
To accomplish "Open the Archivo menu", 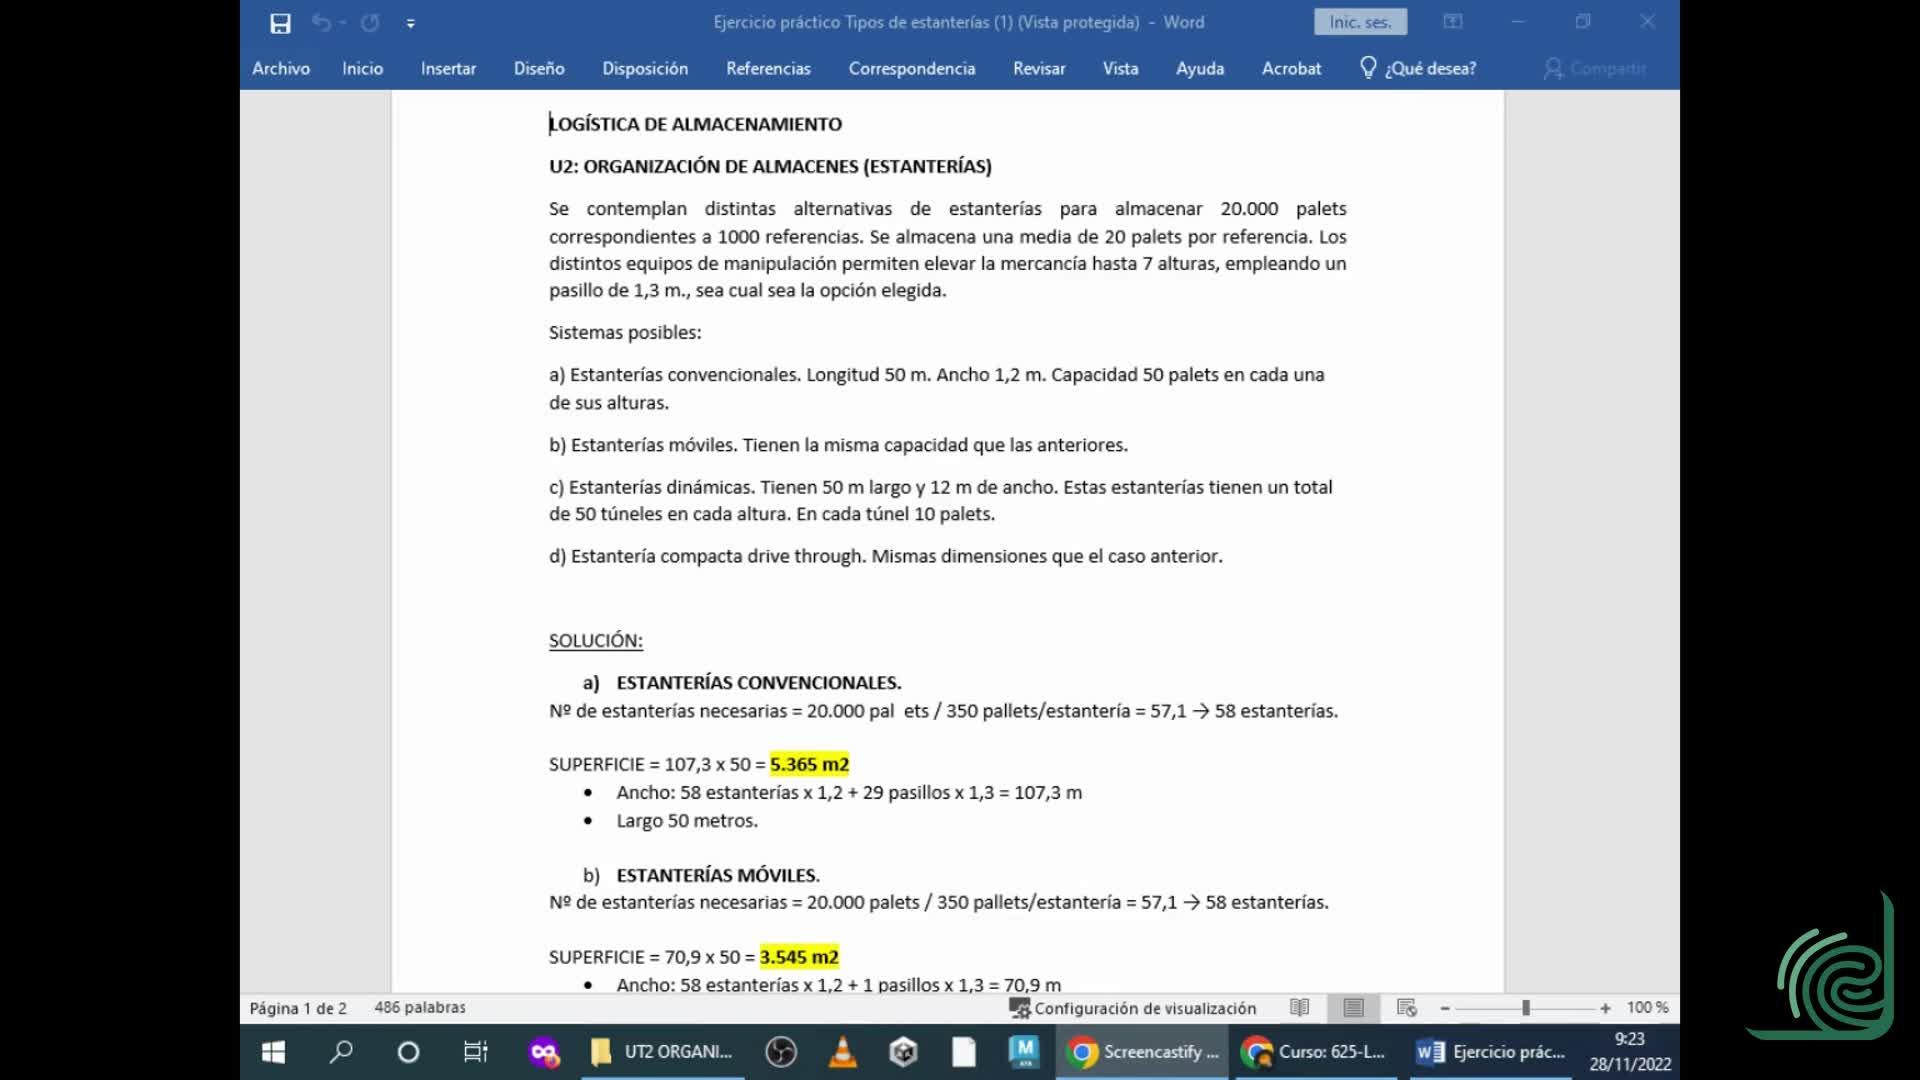I will click(x=281, y=68).
